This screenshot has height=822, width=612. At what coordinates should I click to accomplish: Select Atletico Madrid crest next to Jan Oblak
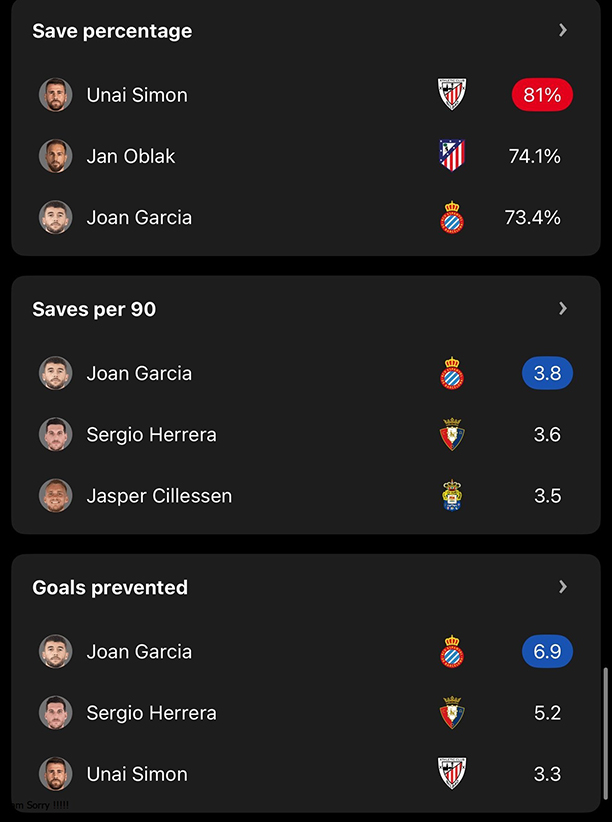point(452,156)
